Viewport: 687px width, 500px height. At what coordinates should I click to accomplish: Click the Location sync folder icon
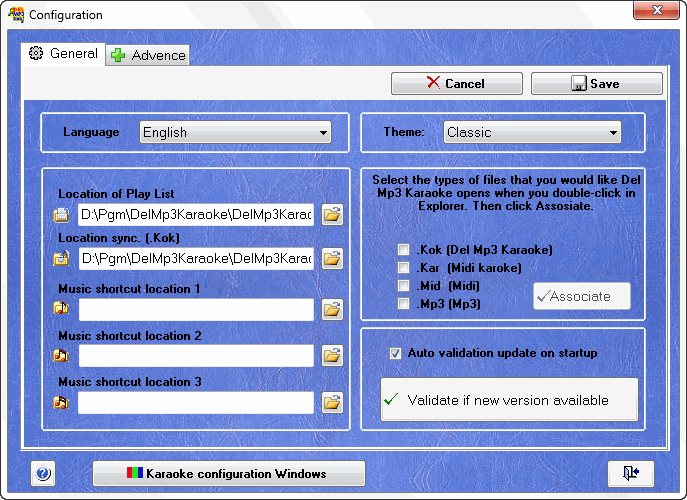click(x=61, y=258)
